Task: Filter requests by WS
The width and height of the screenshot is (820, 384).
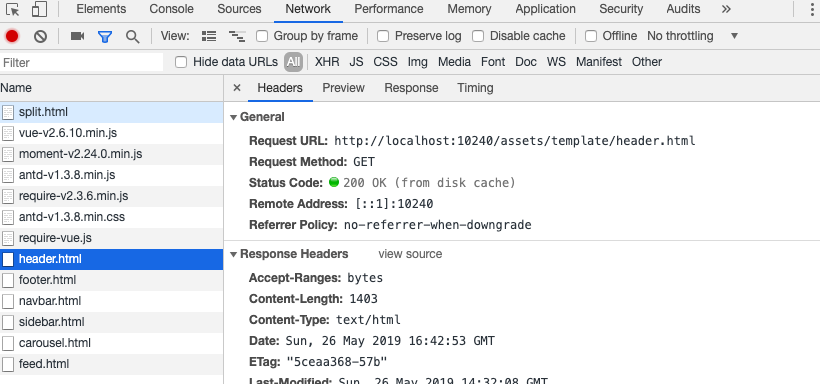Action: (556, 62)
